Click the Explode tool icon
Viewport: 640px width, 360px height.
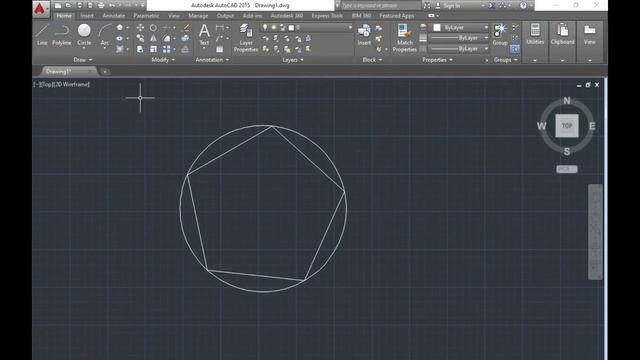185,38
